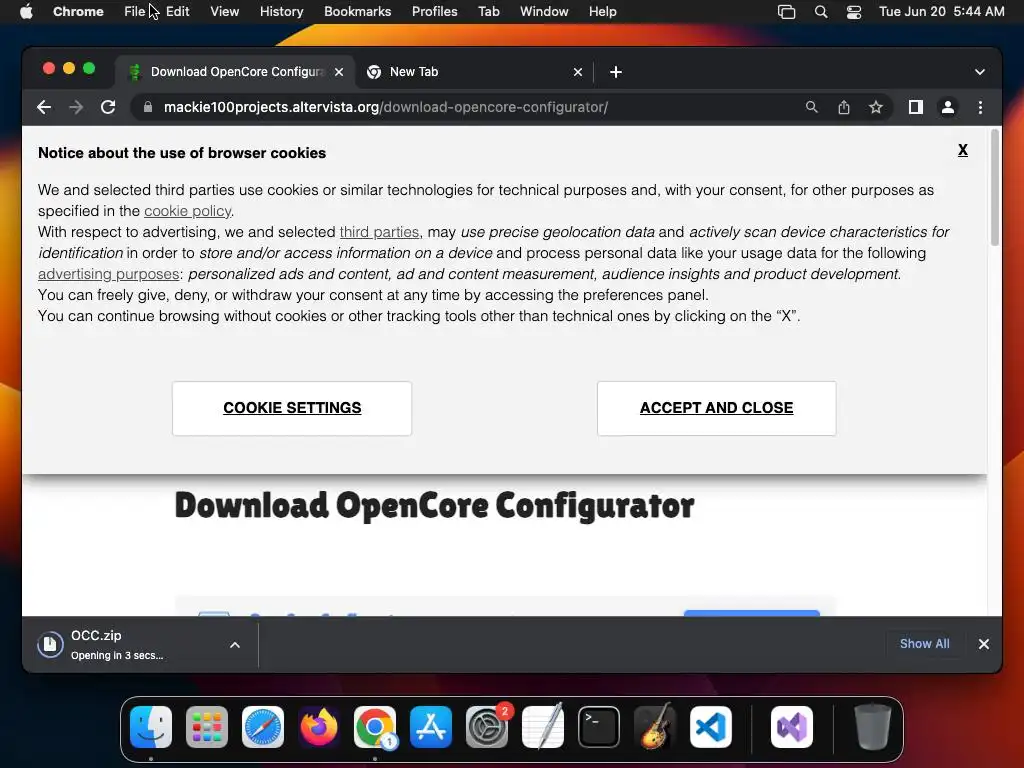
Task: Open Launchpad from the Dock
Action: pyautogui.click(x=207, y=727)
